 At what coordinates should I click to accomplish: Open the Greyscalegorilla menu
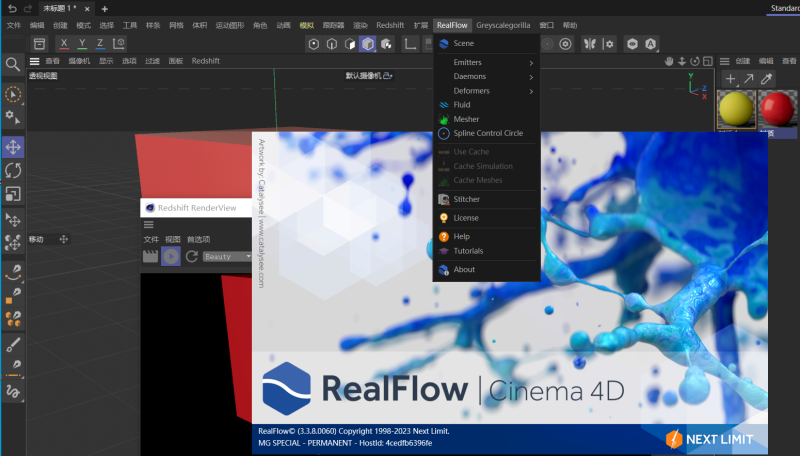point(503,25)
